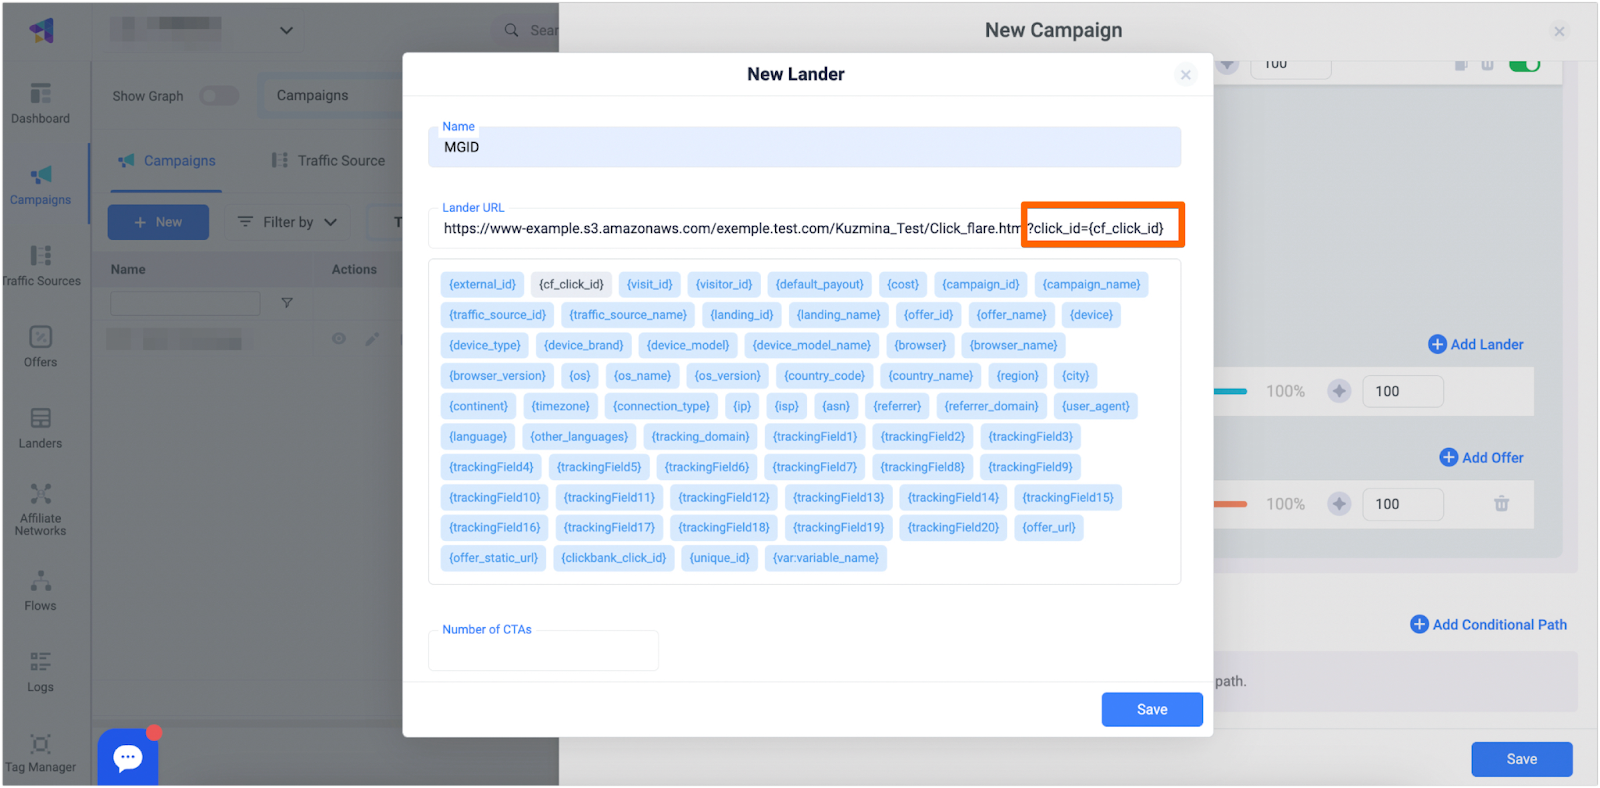Open Dashboard from the sidebar
1600x788 pixels.
[x=40, y=103]
